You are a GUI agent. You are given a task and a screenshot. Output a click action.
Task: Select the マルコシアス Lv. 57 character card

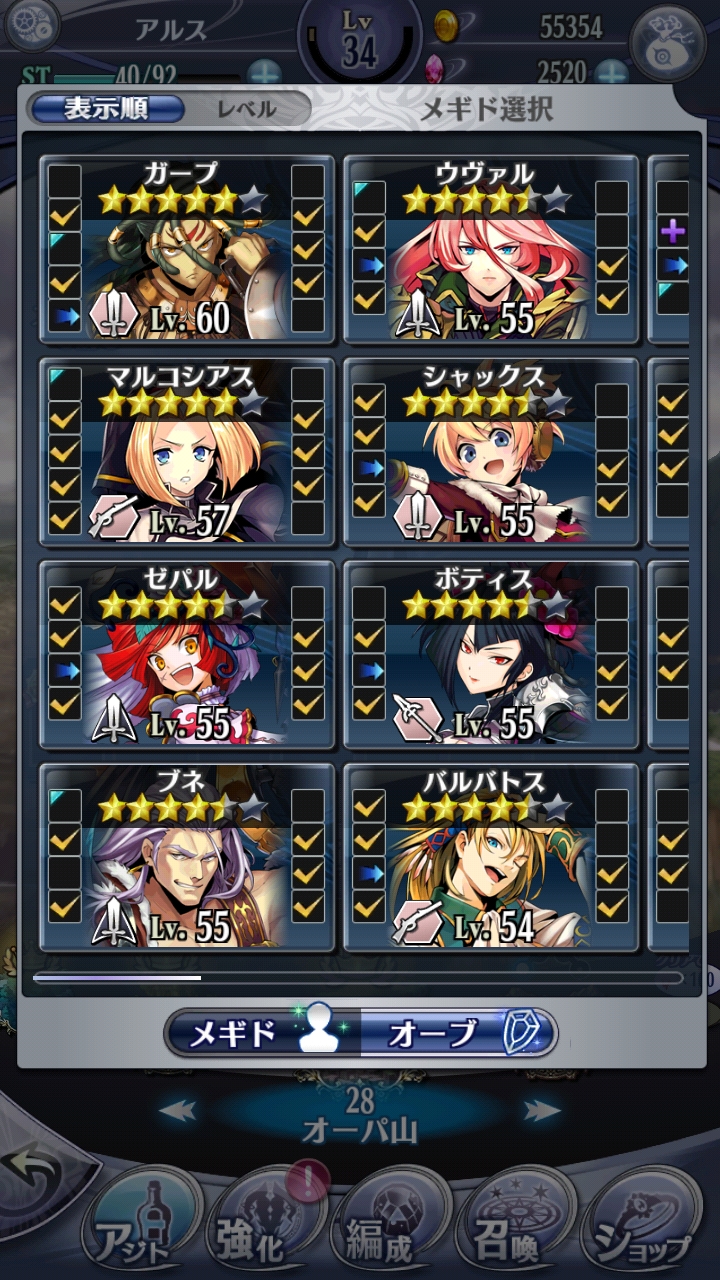tap(187, 452)
